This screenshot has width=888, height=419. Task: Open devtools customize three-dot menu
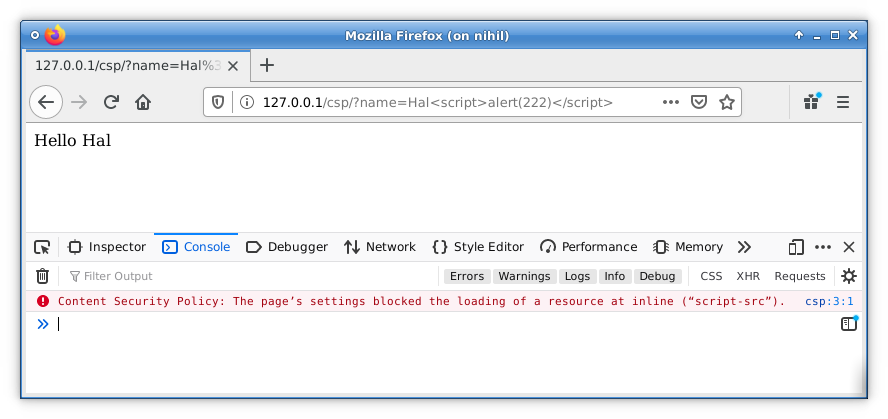click(823, 247)
